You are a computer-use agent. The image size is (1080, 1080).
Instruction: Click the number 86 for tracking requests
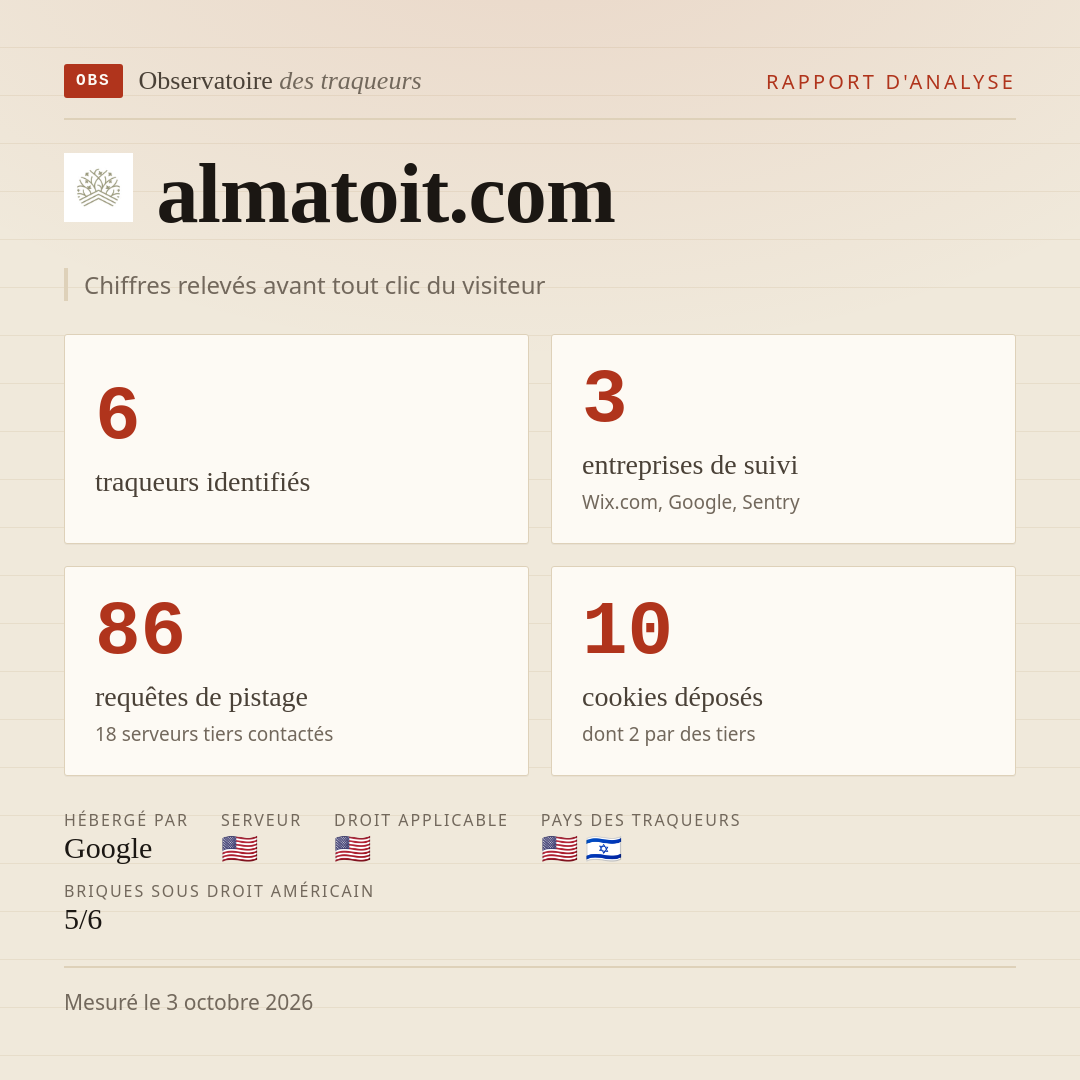click(x=141, y=630)
